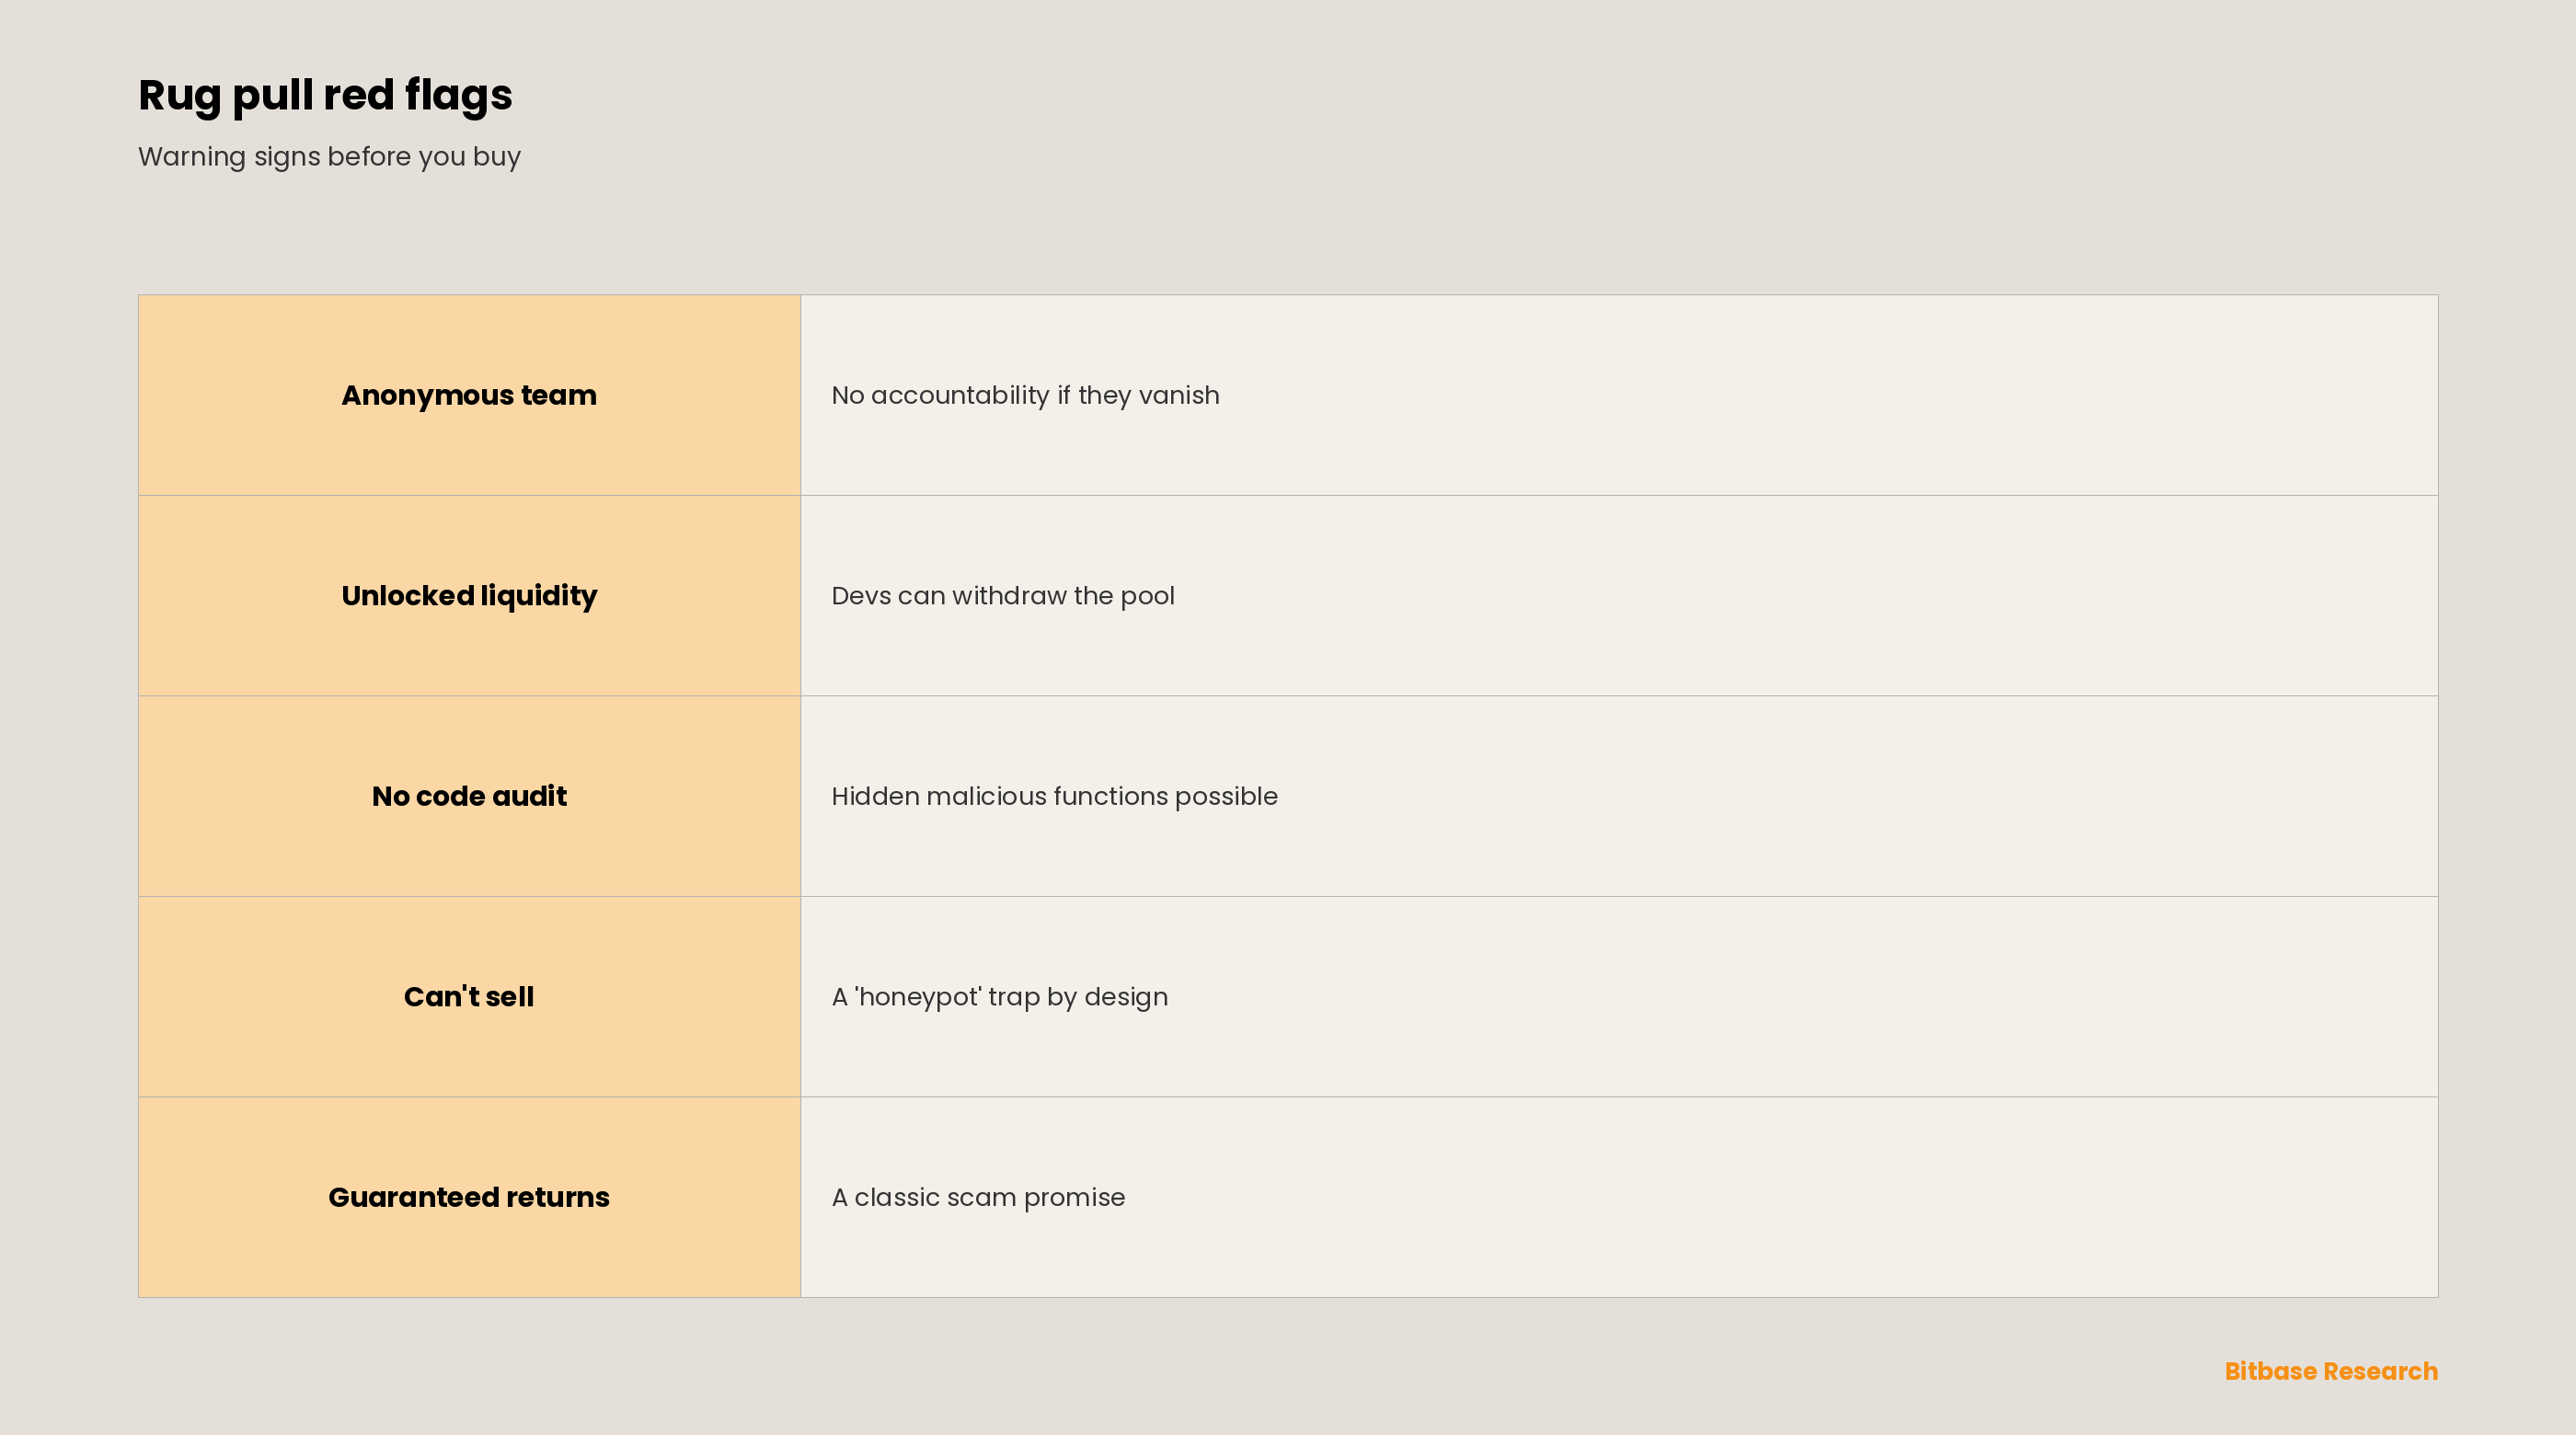This screenshot has height=1435, width=2576.
Task: Select the 'Unlocked liquidity' cell
Action: point(469,596)
